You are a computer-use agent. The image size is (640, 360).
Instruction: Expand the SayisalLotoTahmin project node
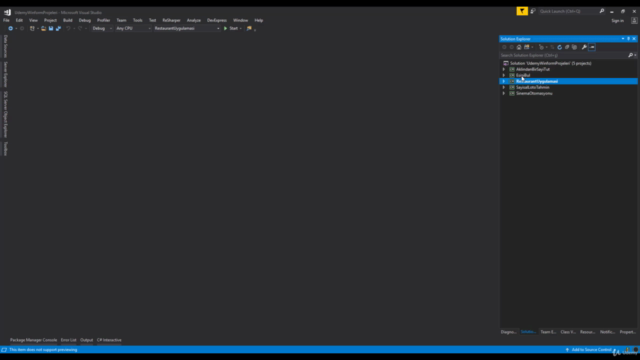point(504,87)
